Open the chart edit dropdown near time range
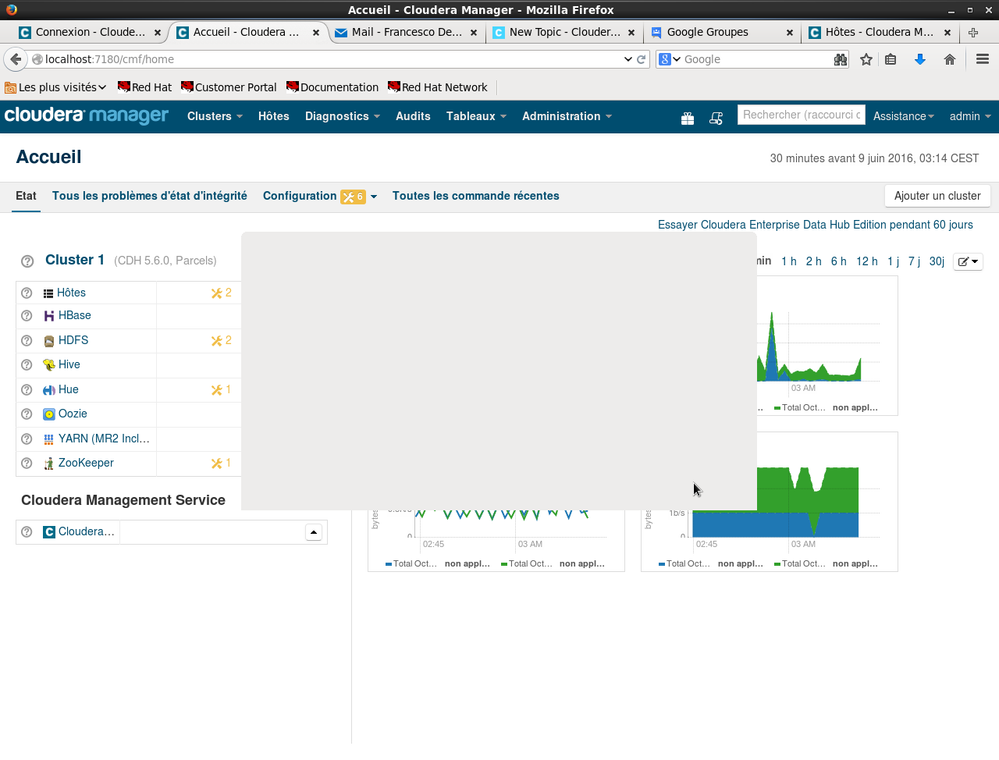 pyautogui.click(x=966, y=261)
